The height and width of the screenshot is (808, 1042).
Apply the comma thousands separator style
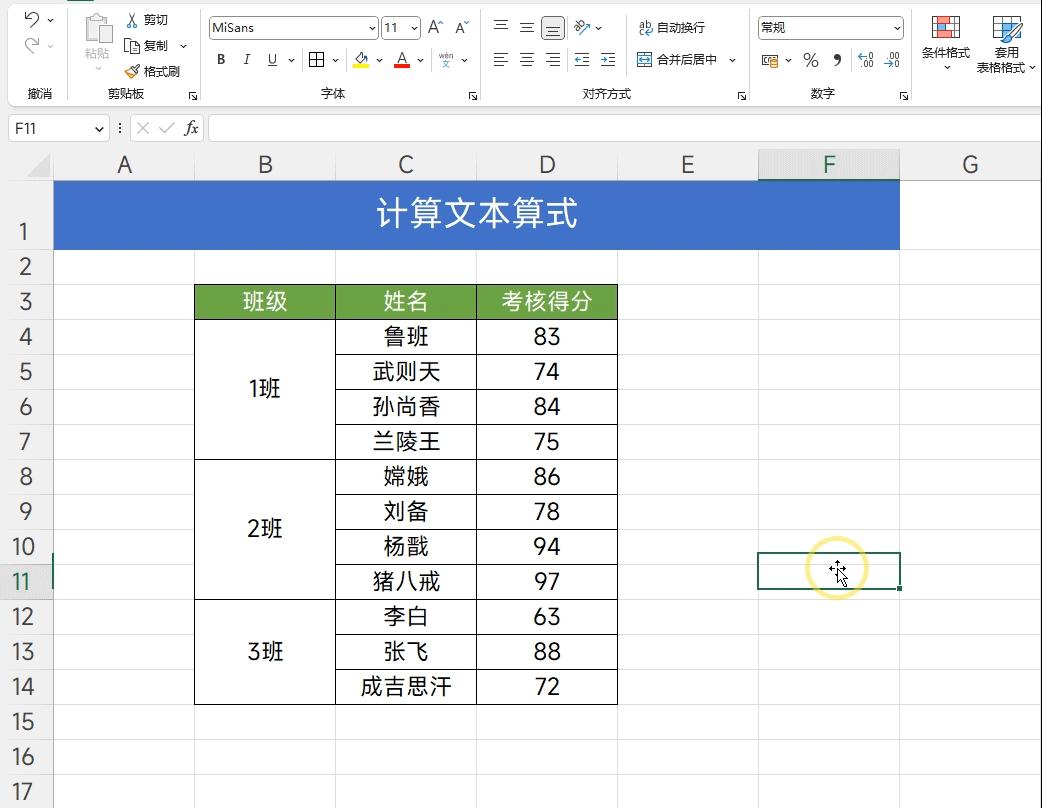click(x=838, y=60)
